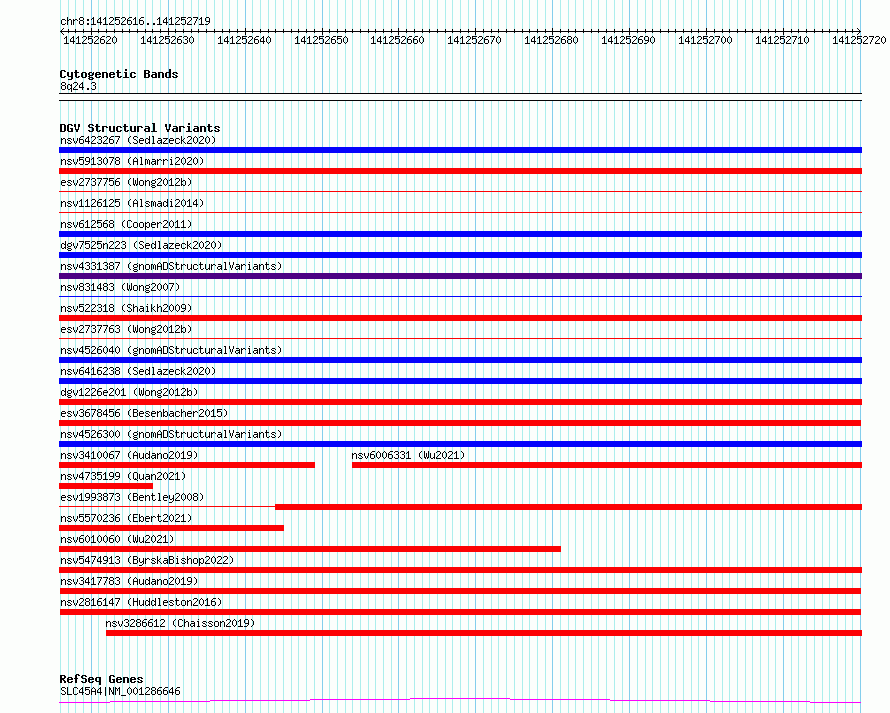Select nsv3417783 (Audano2019) label
Viewport: 890px width, 713px height.
[x=129, y=581]
